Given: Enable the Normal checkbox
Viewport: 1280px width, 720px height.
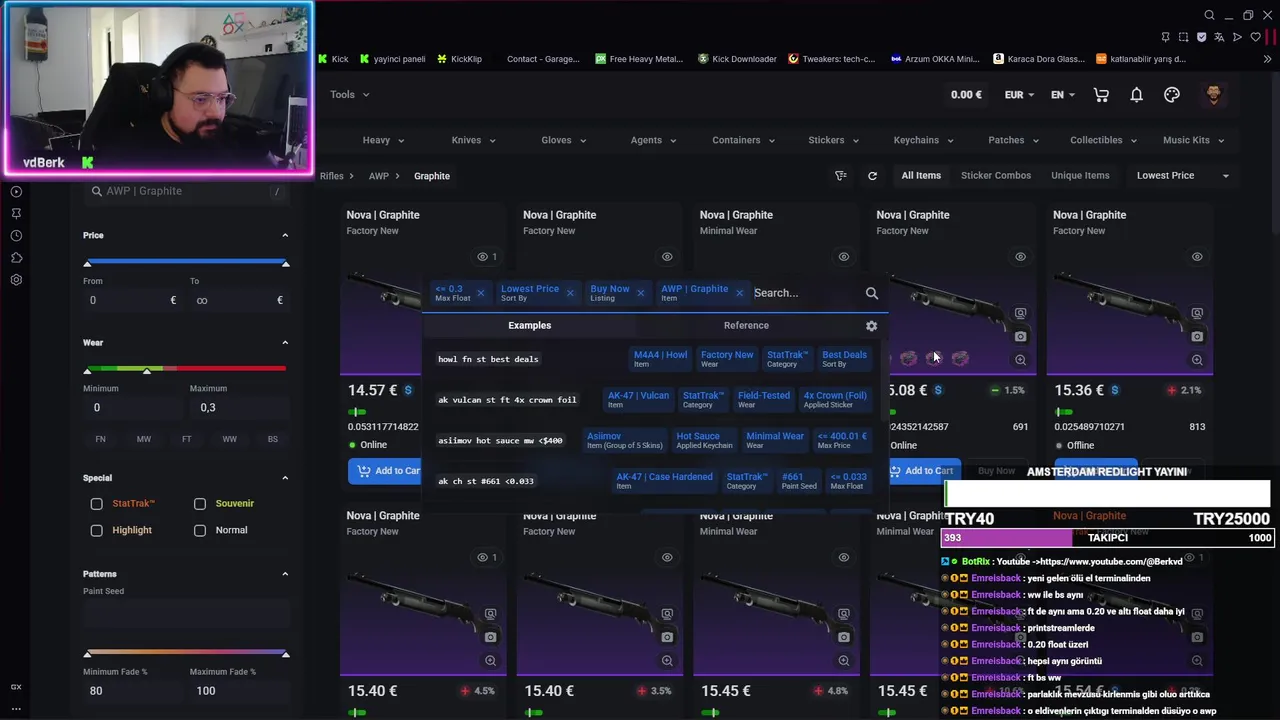Looking at the screenshot, I should point(200,530).
